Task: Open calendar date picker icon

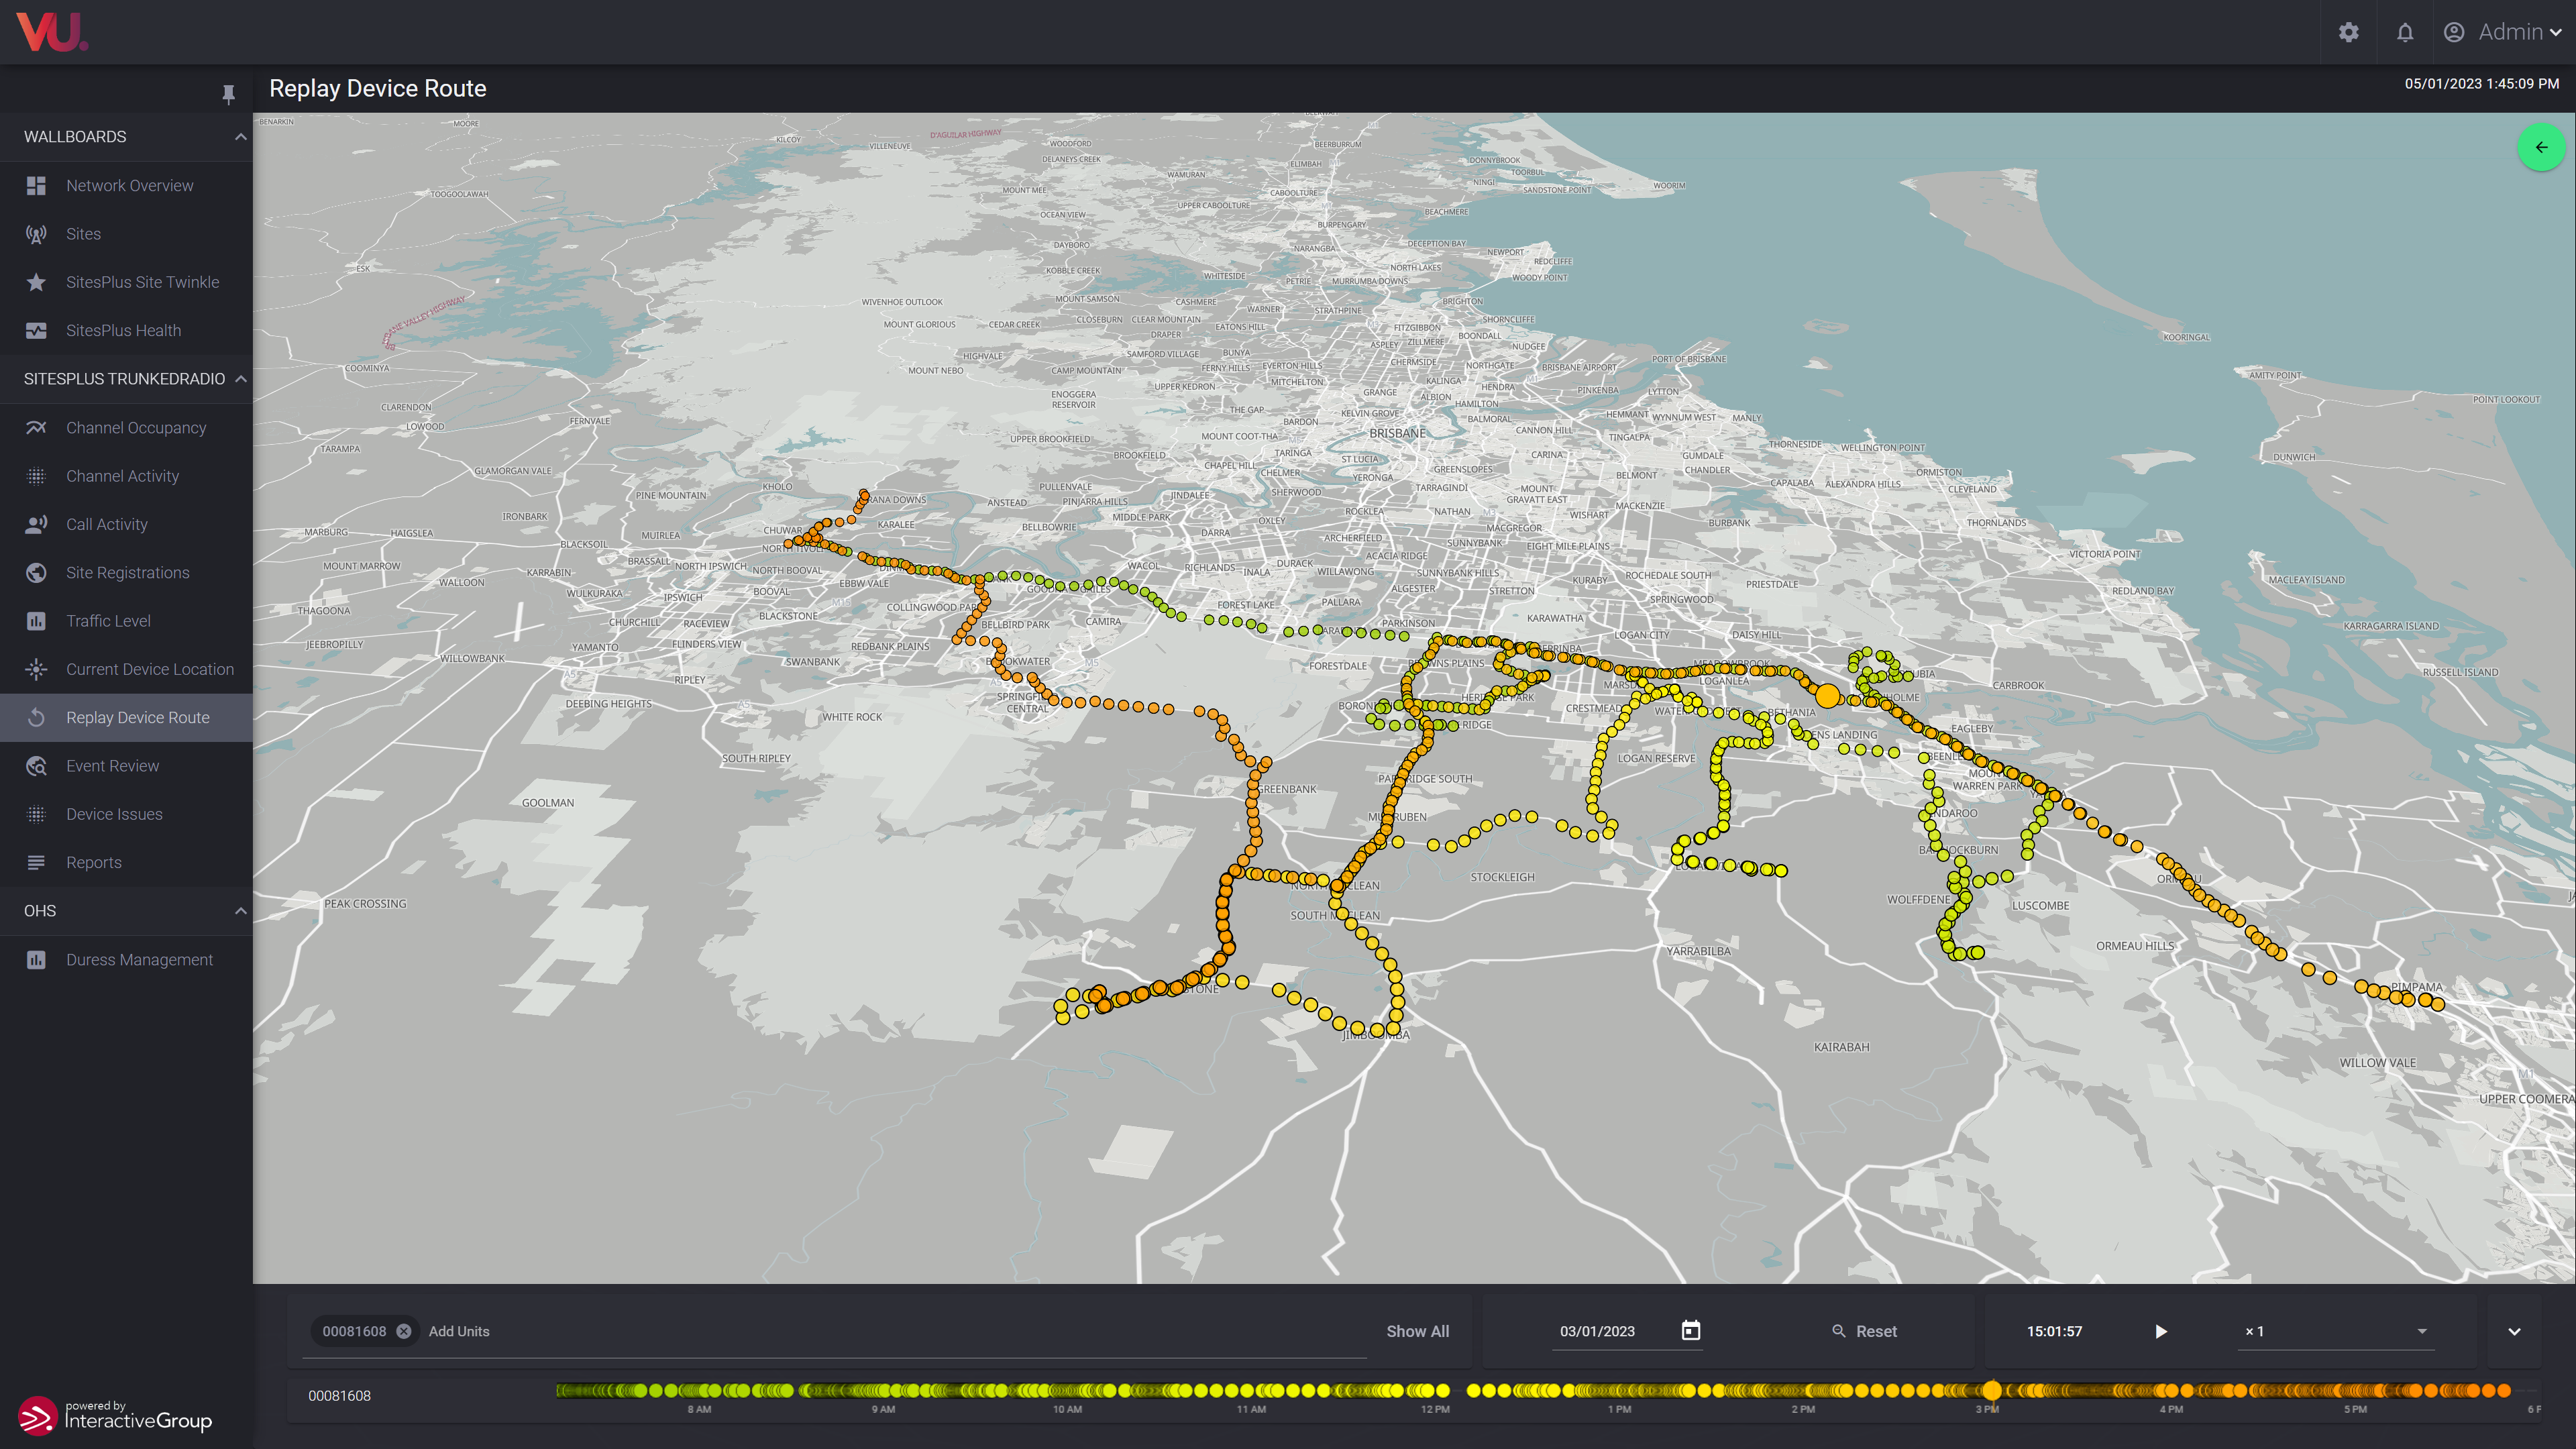Action: click(x=1691, y=1330)
